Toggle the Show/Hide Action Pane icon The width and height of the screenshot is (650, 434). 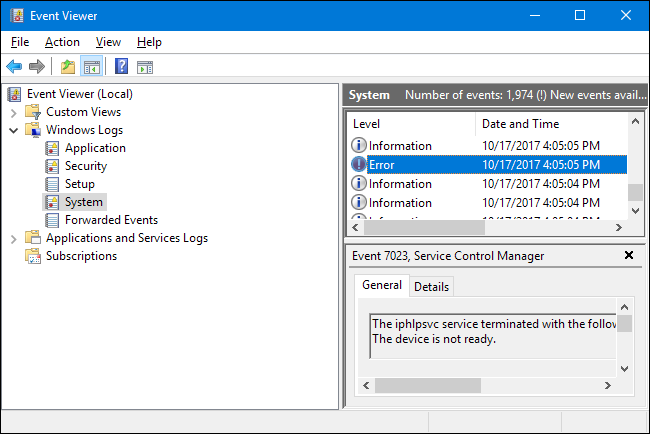click(x=145, y=67)
